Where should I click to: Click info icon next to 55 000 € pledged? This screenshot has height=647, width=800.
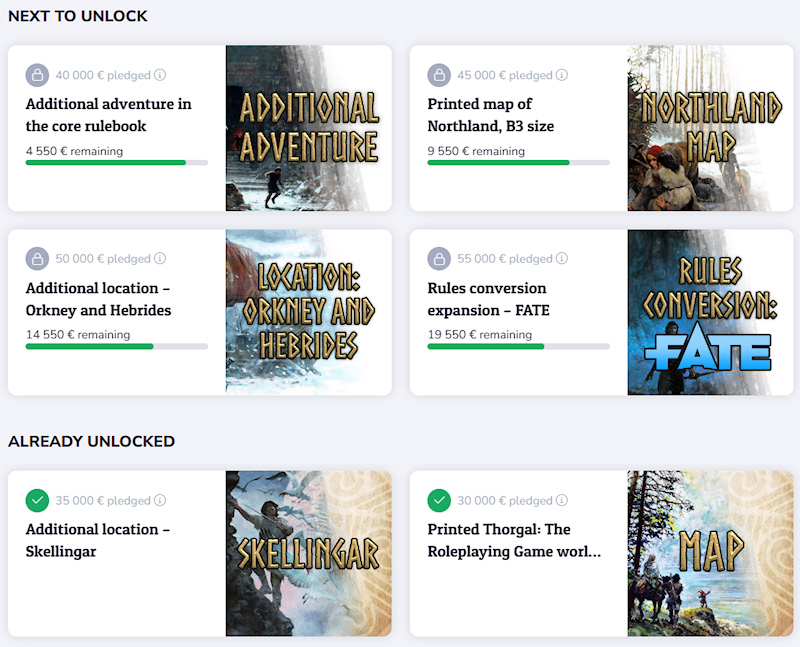point(562,259)
